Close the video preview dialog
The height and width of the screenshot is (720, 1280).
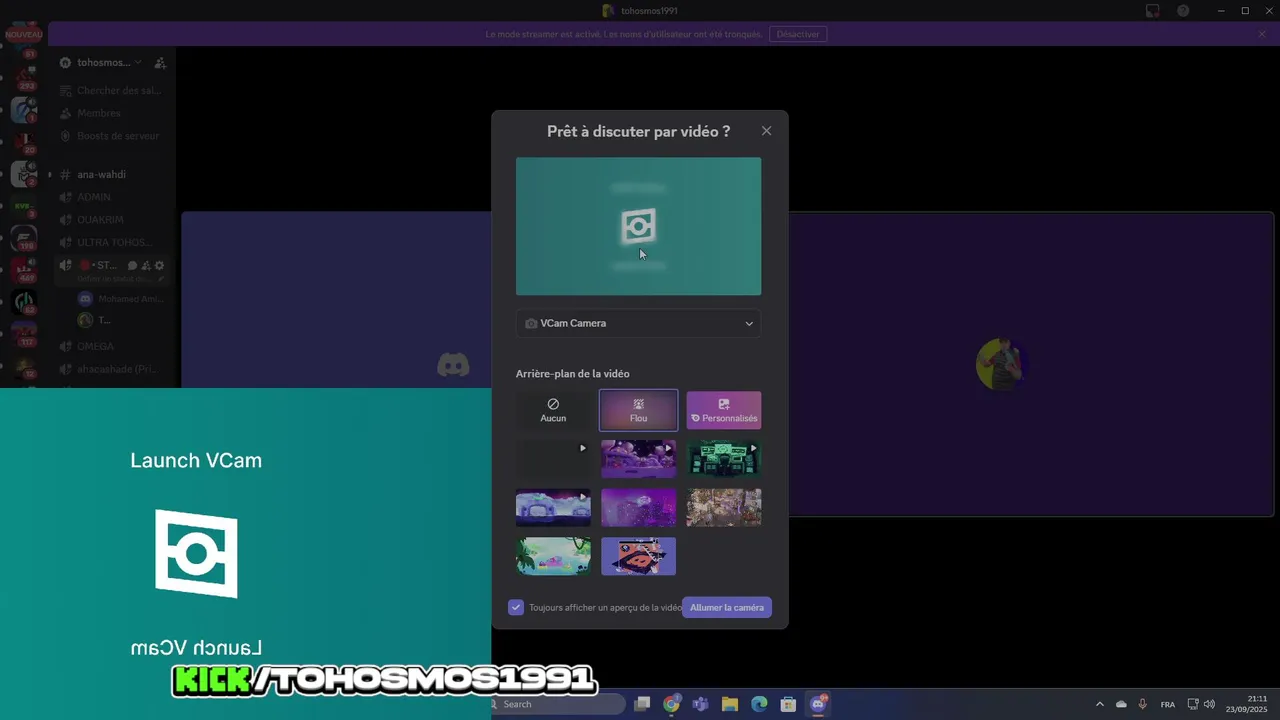[766, 131]
